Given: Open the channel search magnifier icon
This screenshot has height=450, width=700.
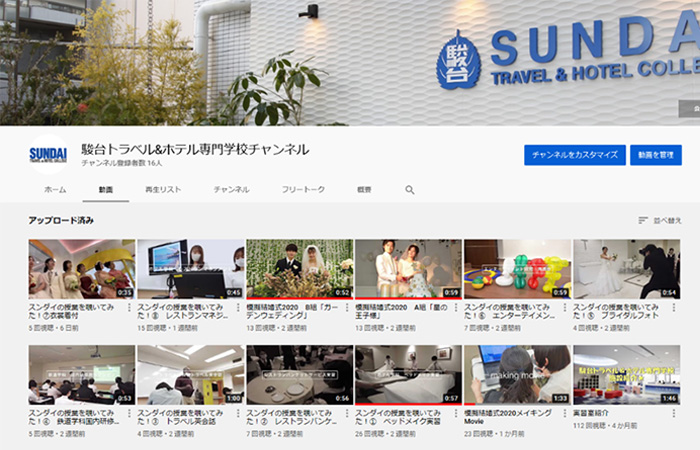Looking at the screenshot, I should 409,190.
